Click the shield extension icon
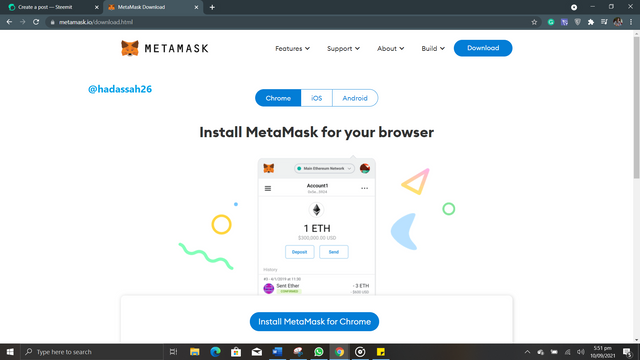Screen dimensions: 640x360 pyautogui.click(x=577, y=22)
